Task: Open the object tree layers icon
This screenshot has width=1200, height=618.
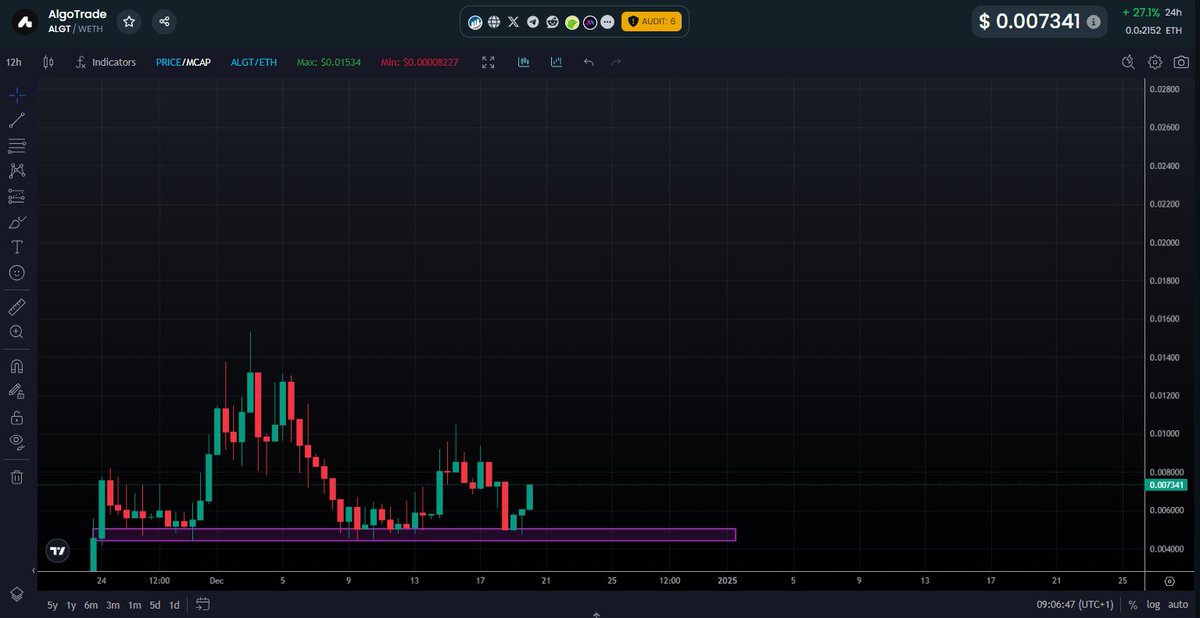Action: pyautogui.click(x=17, y=593)
